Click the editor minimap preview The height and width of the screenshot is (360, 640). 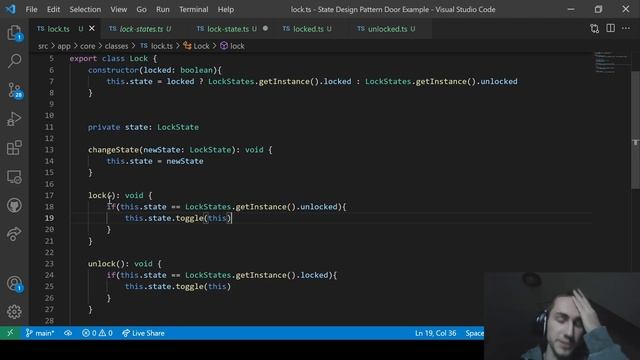pyautogui.click(x=611, y=62)
